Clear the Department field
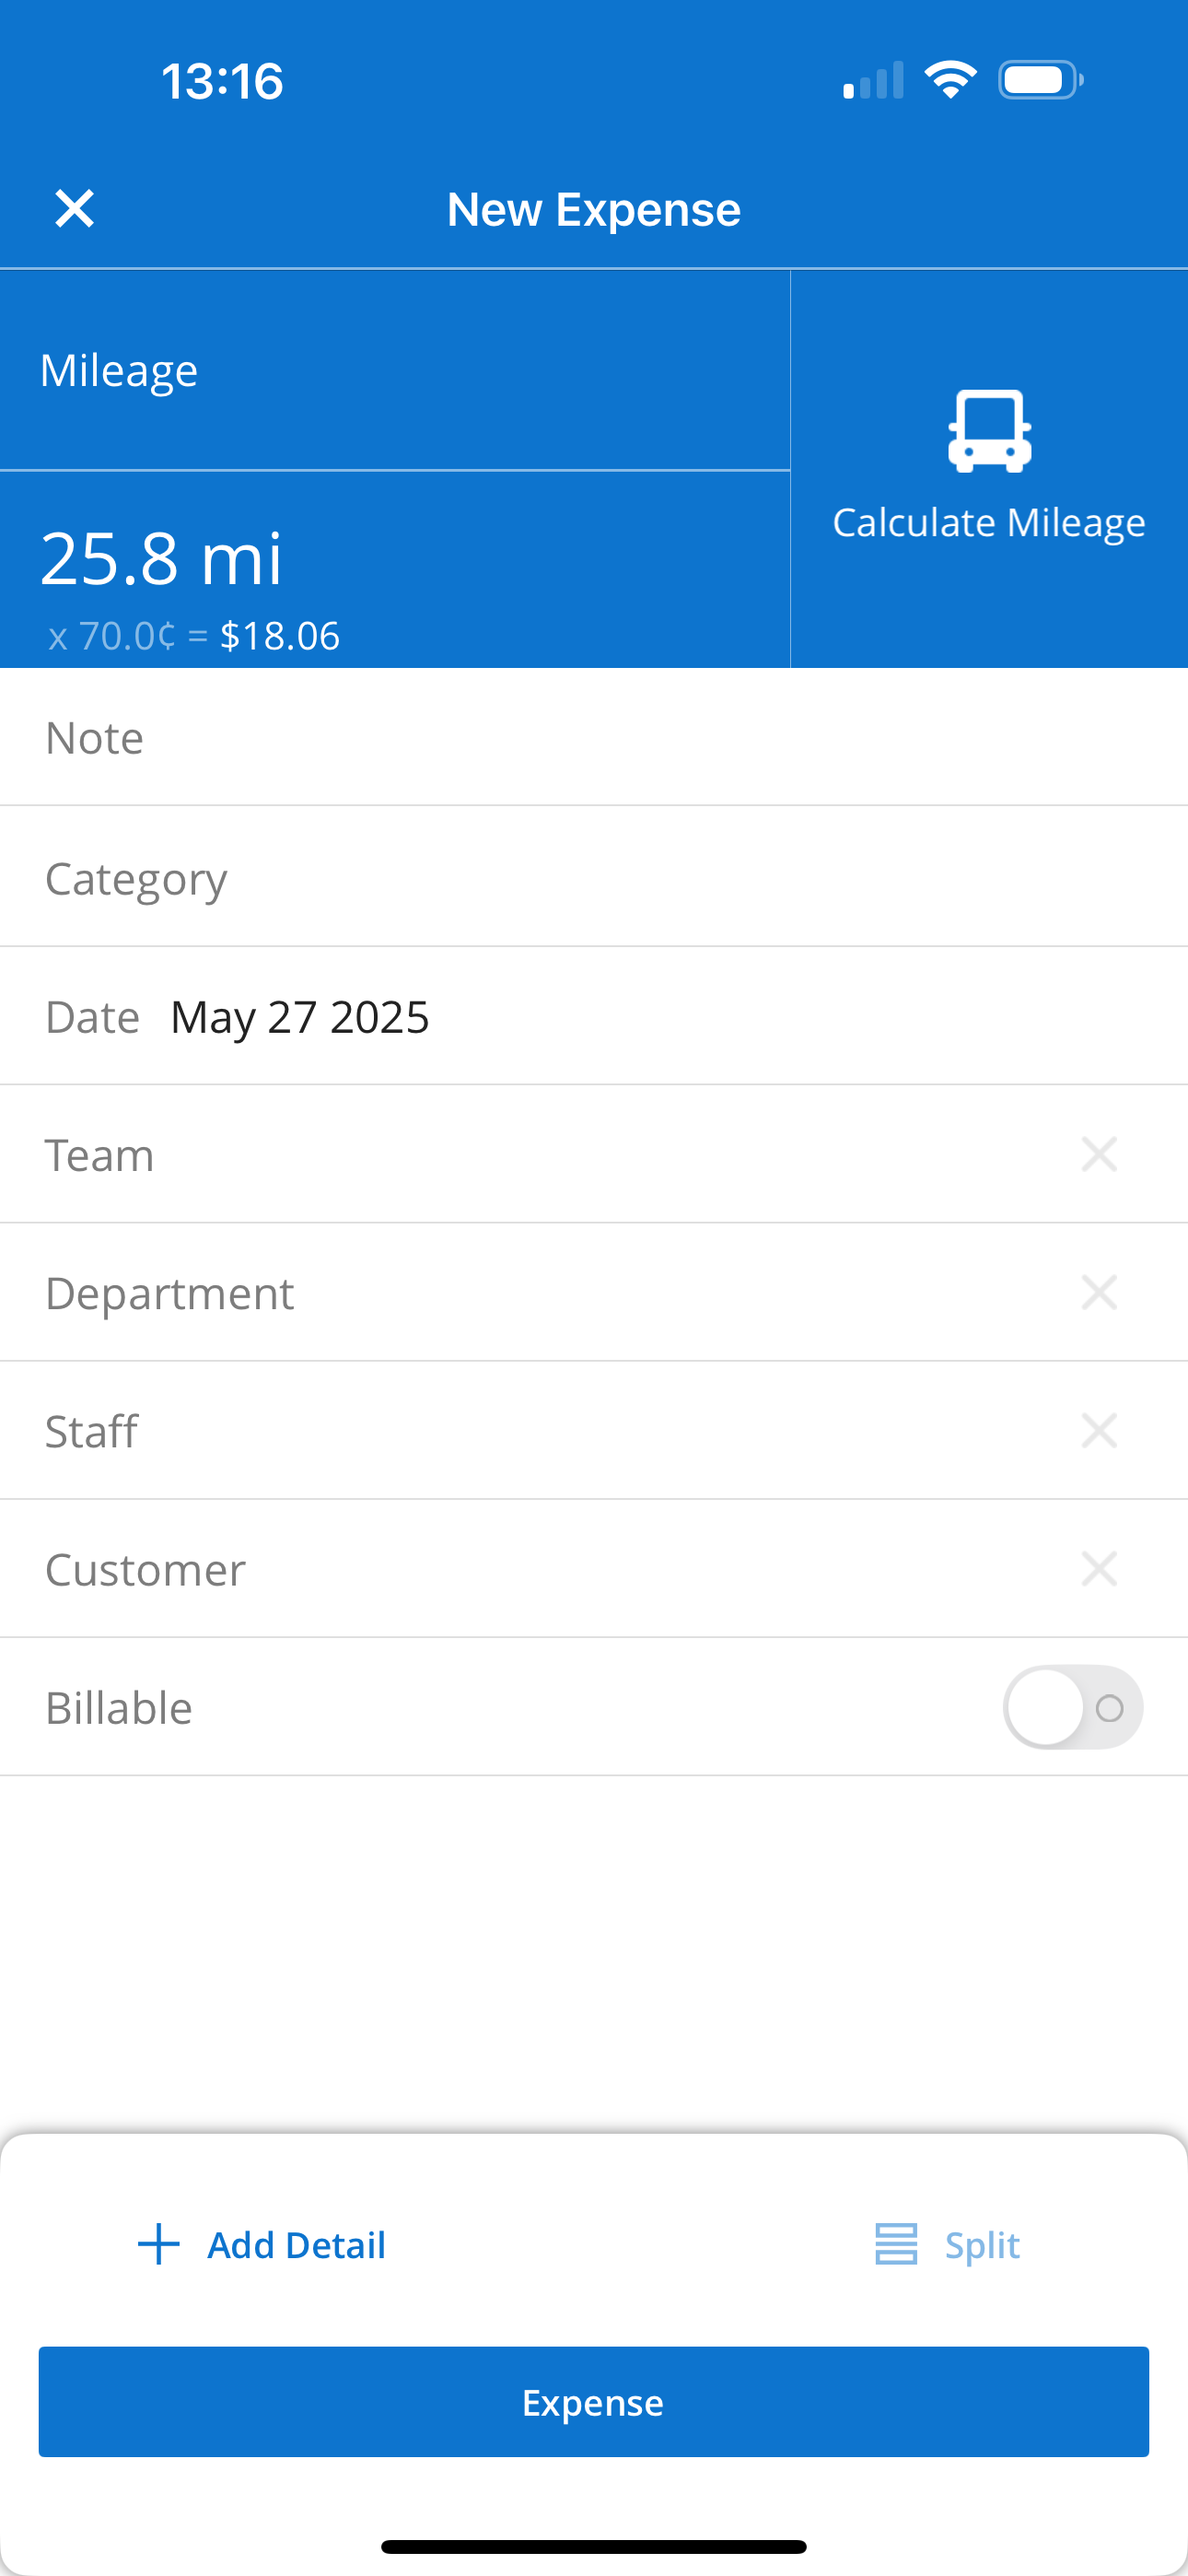 (x=1099, y=1292)
